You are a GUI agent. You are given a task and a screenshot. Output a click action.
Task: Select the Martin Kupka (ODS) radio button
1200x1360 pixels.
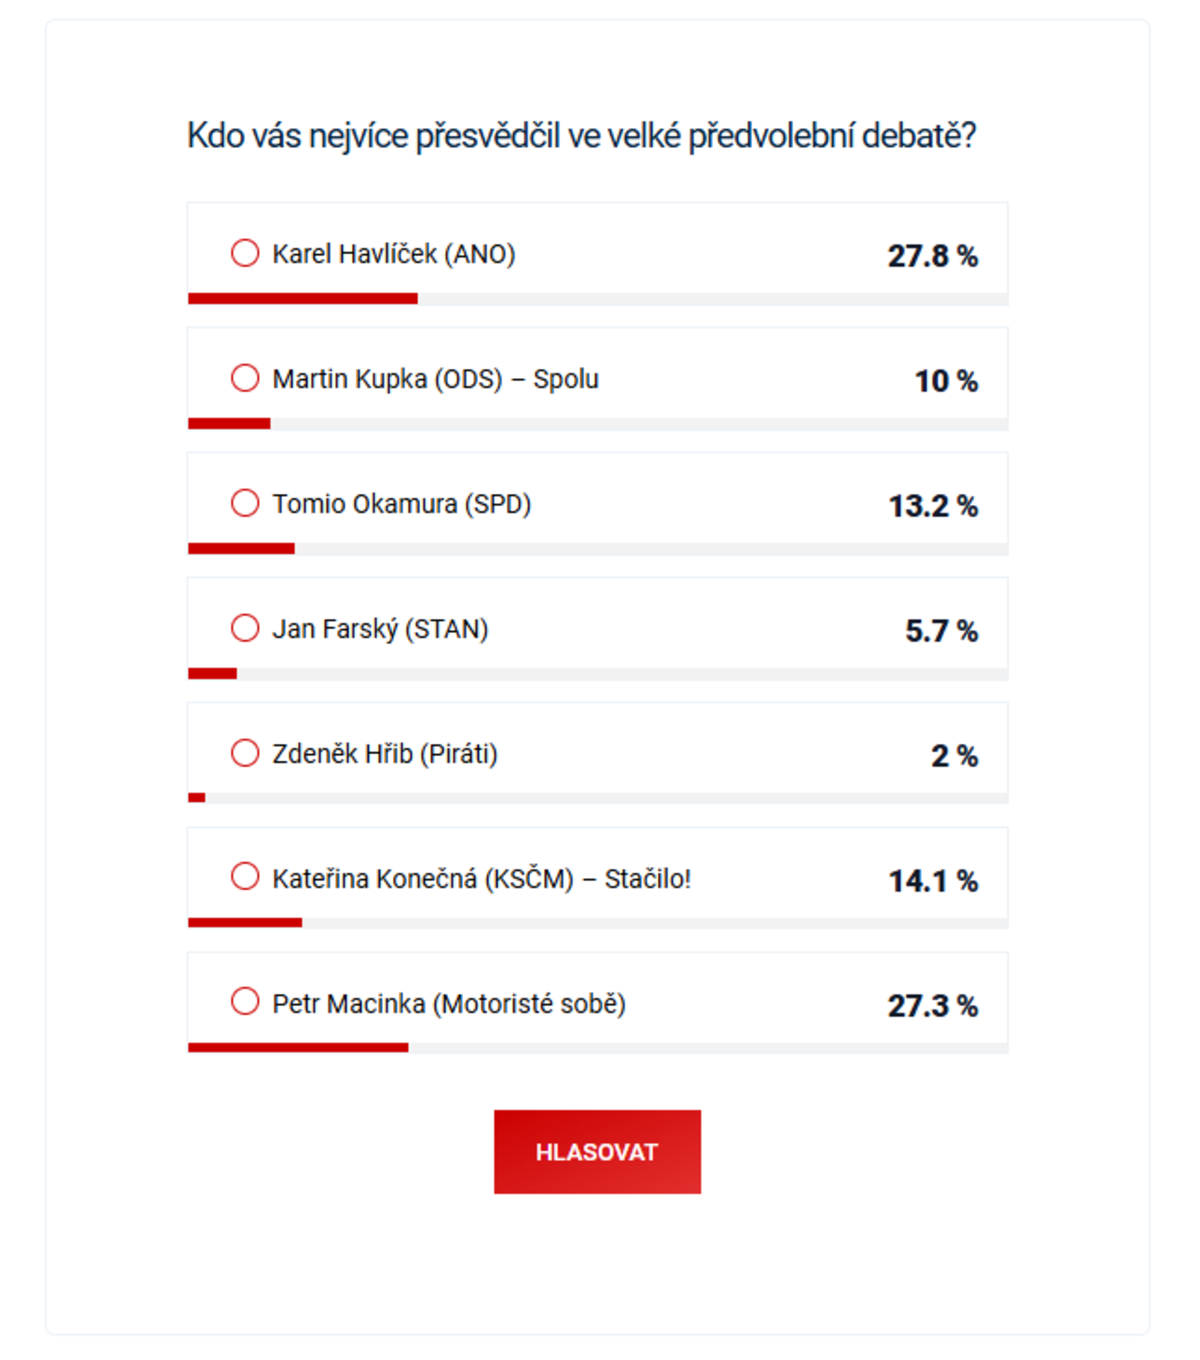point(245,378)
